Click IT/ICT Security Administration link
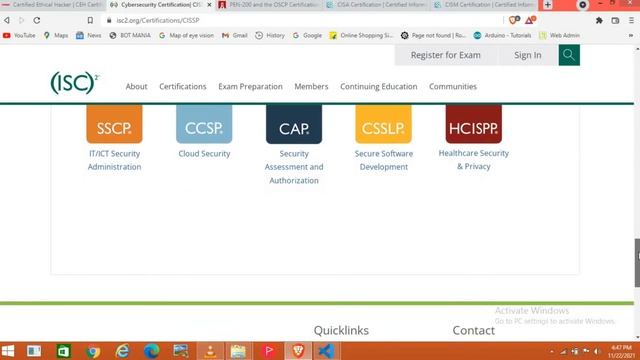The width and height of the screenshot is (640, 360). [114, 160]
